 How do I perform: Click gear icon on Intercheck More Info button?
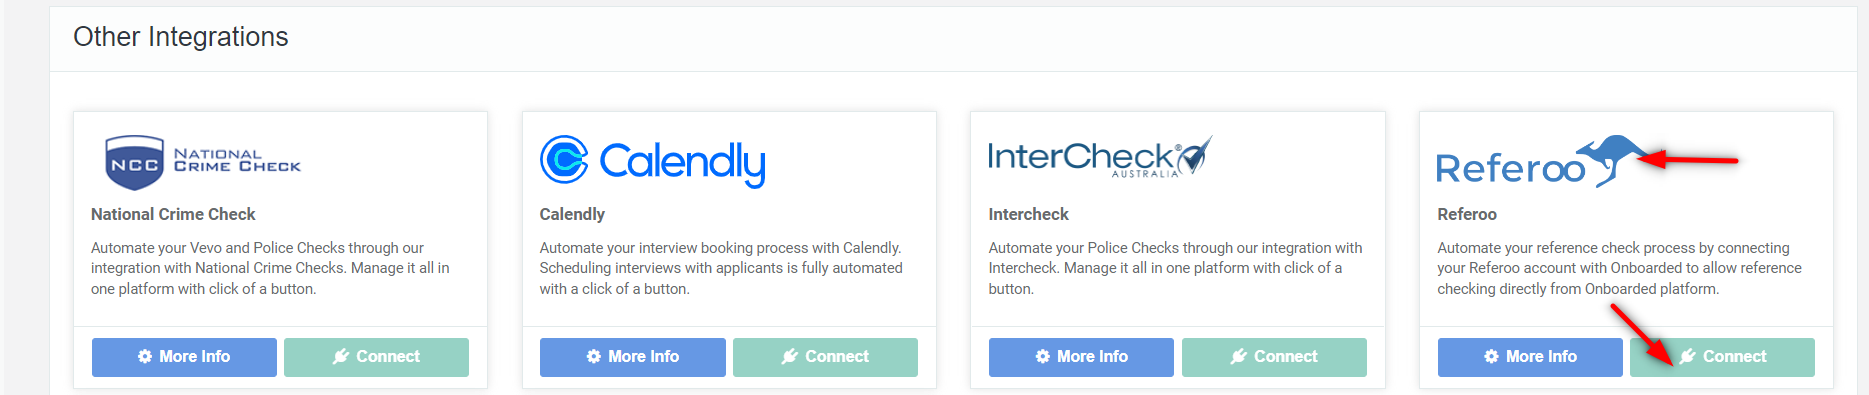coord(1043,357)
